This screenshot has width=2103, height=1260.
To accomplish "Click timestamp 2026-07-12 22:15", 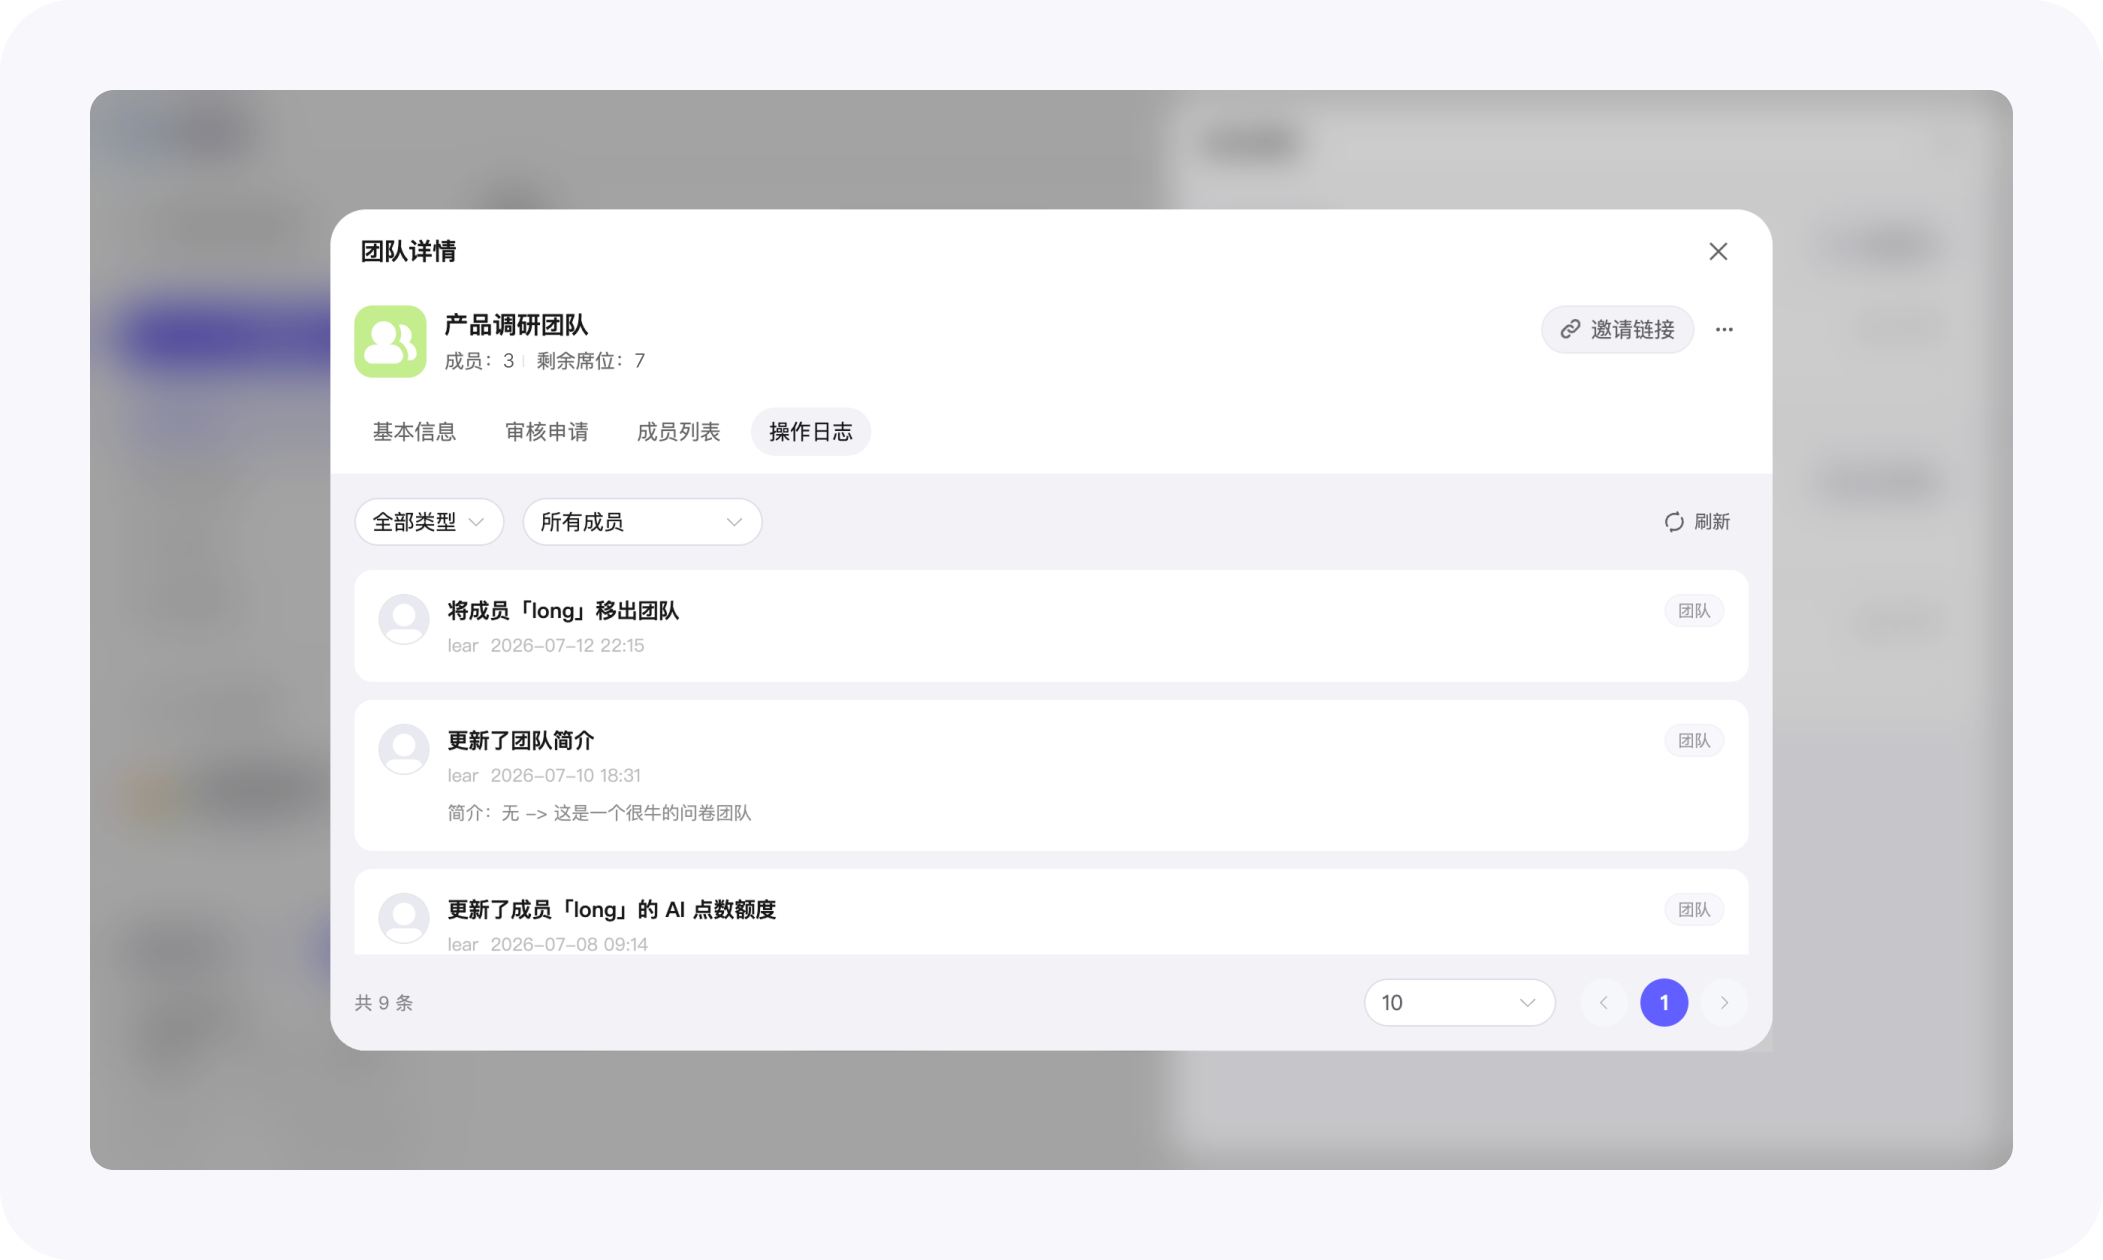I will tap(567, 646).
